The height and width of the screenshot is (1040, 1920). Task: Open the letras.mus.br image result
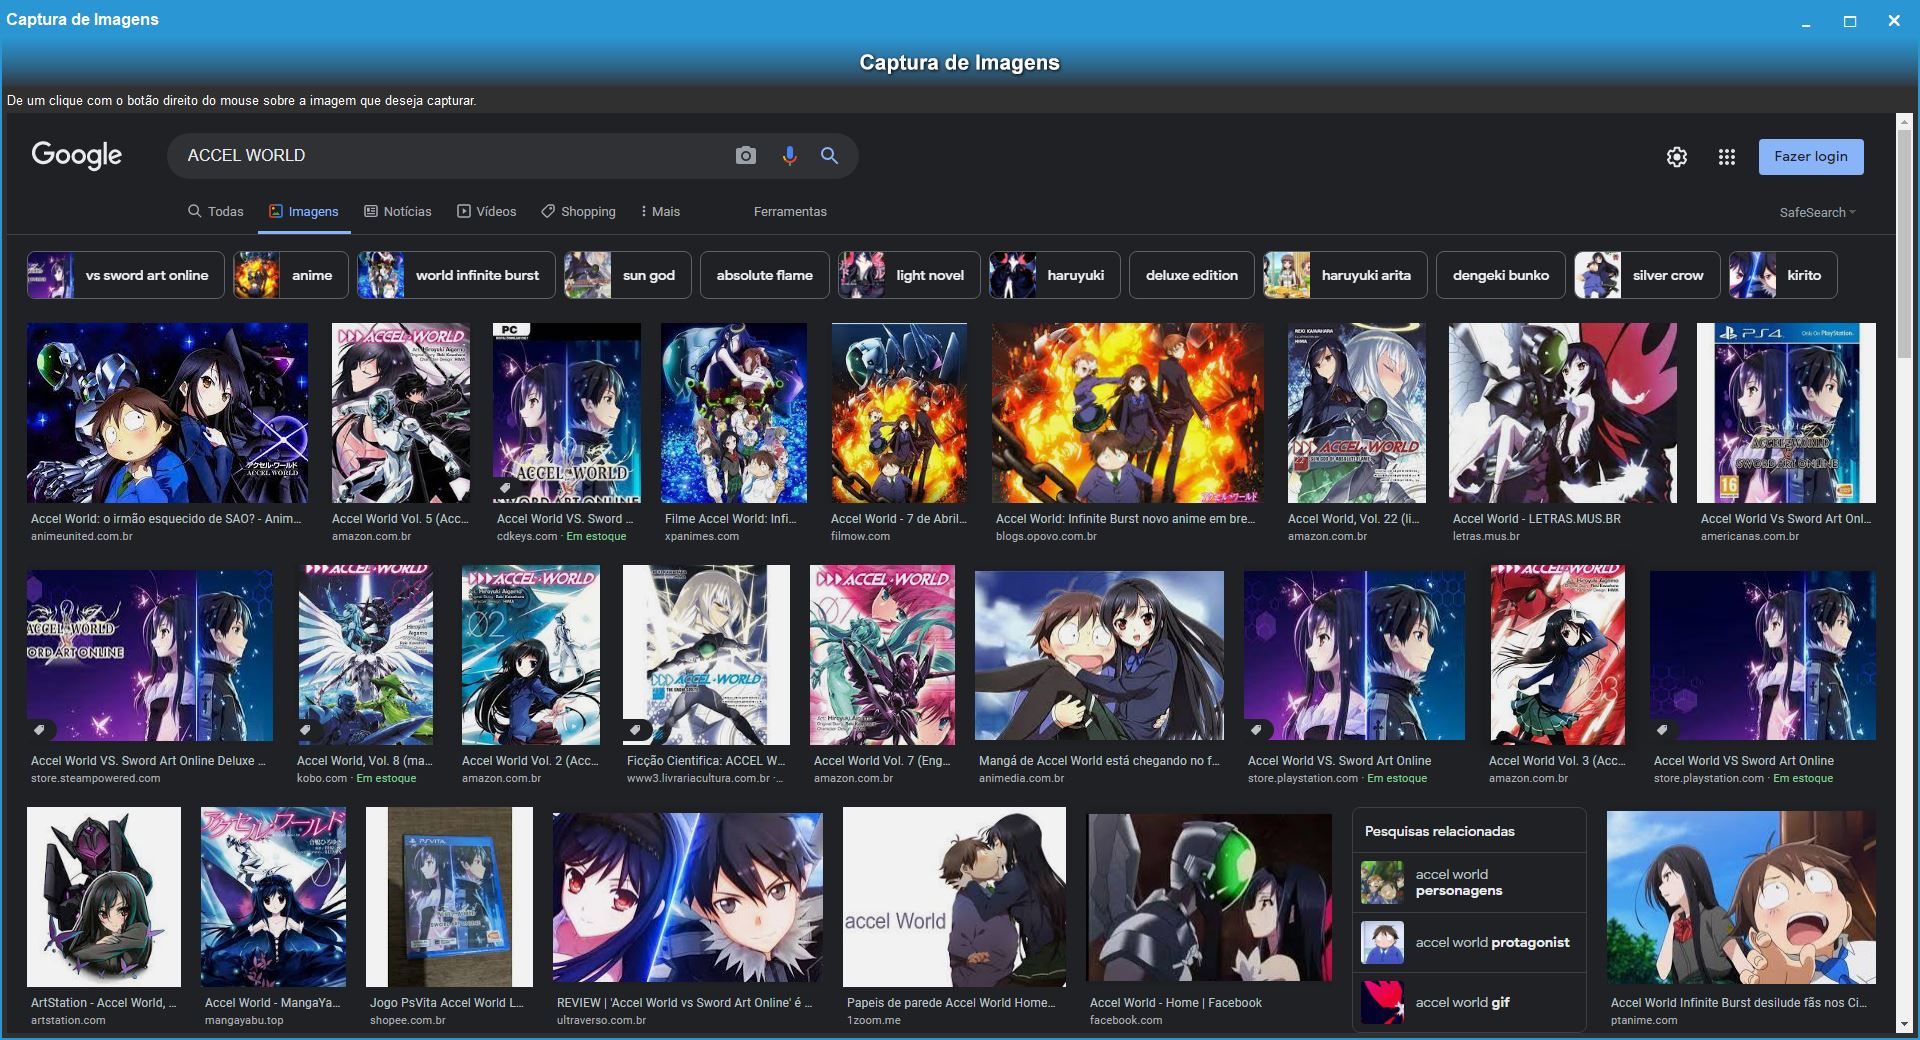(1563, 413)
